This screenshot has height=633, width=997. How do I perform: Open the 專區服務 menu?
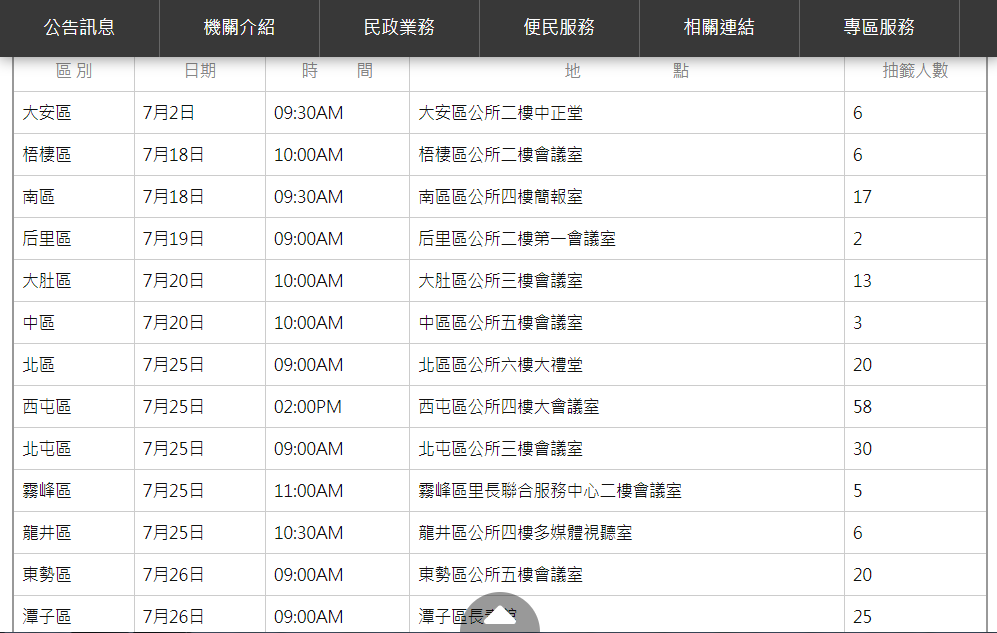(879, 27)
